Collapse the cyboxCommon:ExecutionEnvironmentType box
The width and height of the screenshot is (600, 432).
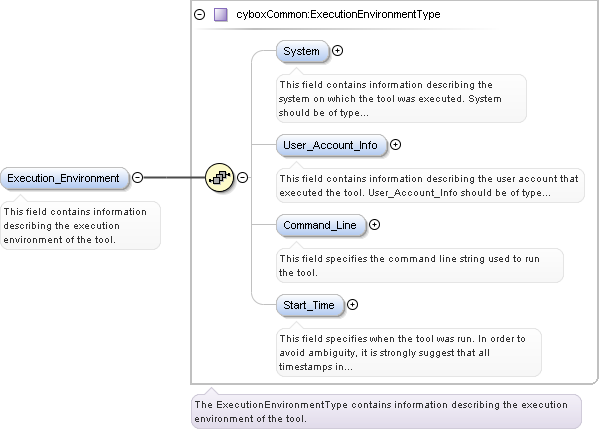[200, 15]
